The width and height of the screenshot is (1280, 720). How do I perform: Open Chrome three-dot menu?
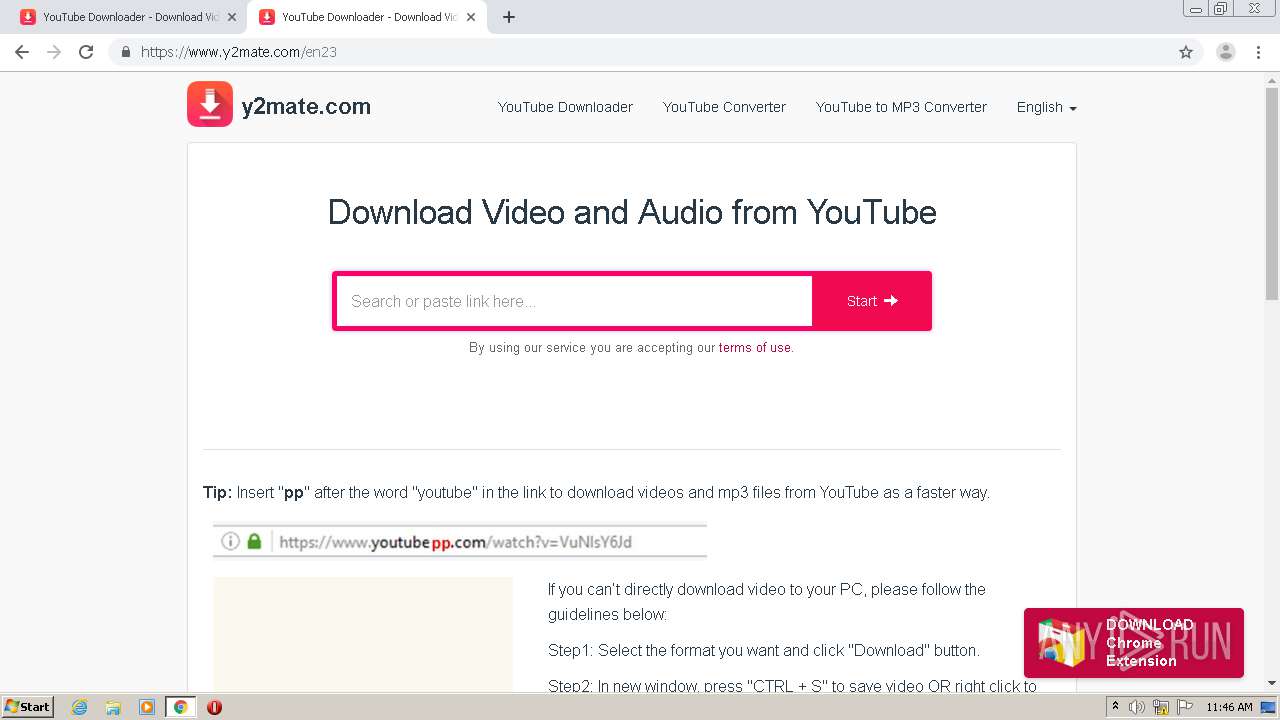pyautogui.click(x=1258, y=52)
